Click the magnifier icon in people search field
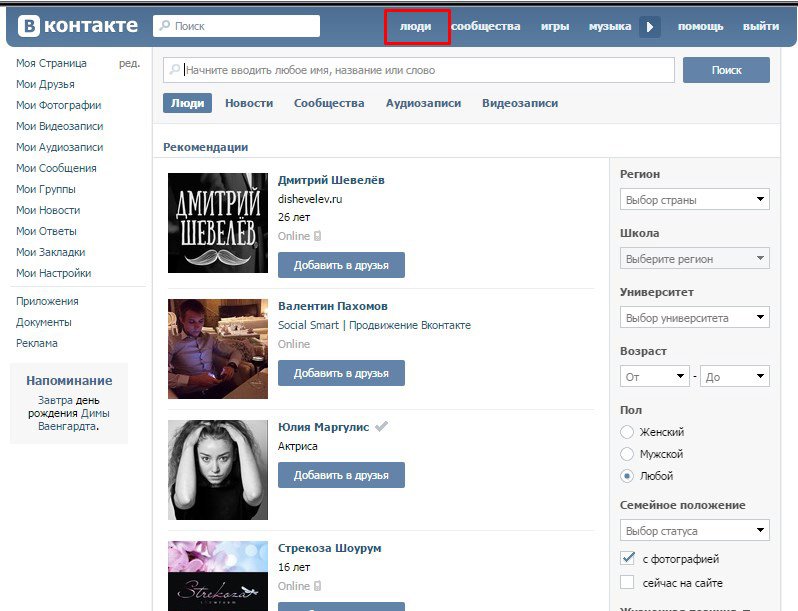This screenshot has height=611, width=798. coord(174,71)
